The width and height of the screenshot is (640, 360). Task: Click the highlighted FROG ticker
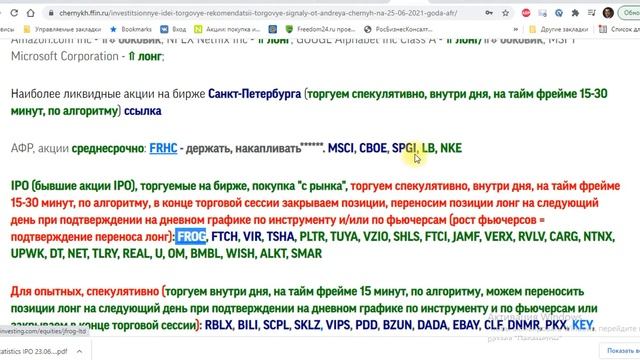click(x=191, y=237)
